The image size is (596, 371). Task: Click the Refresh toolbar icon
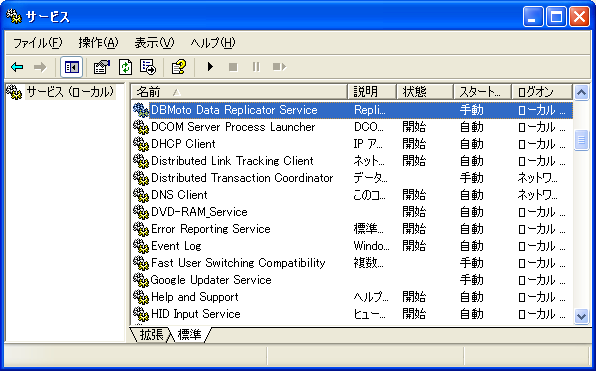(125, 67)
